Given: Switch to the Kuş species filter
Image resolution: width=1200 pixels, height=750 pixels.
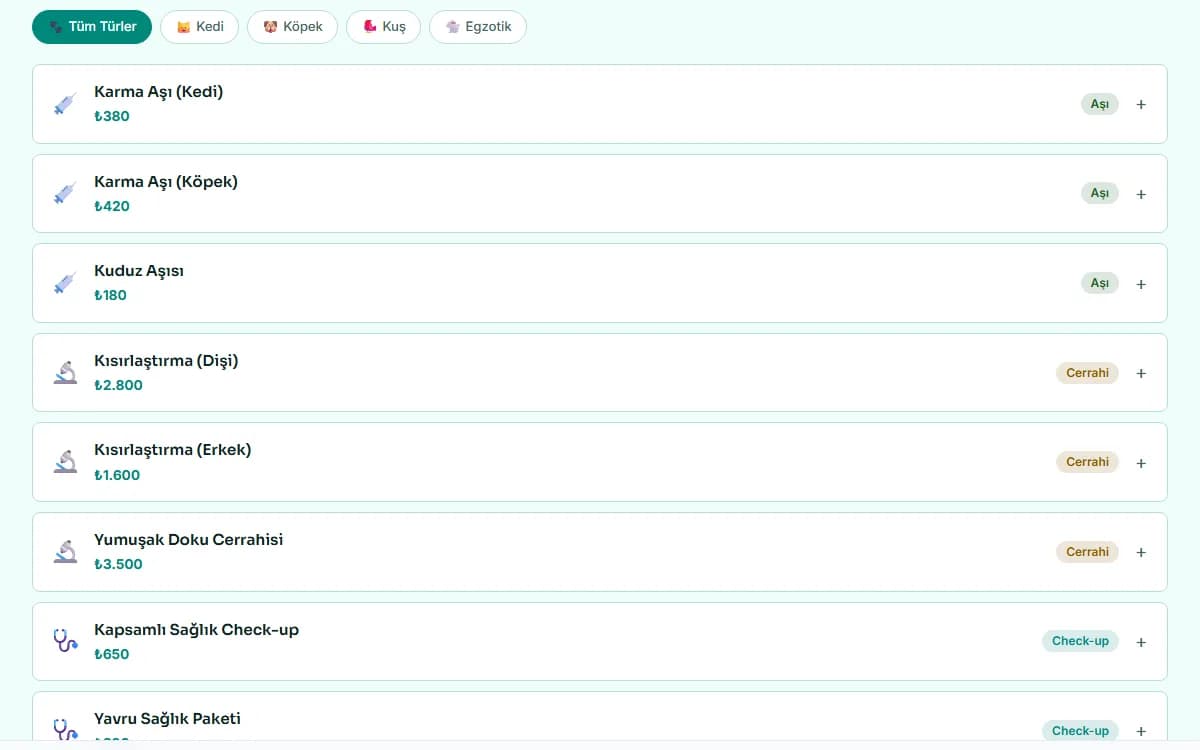Looking at the screenshot, I should coord(383,27).
